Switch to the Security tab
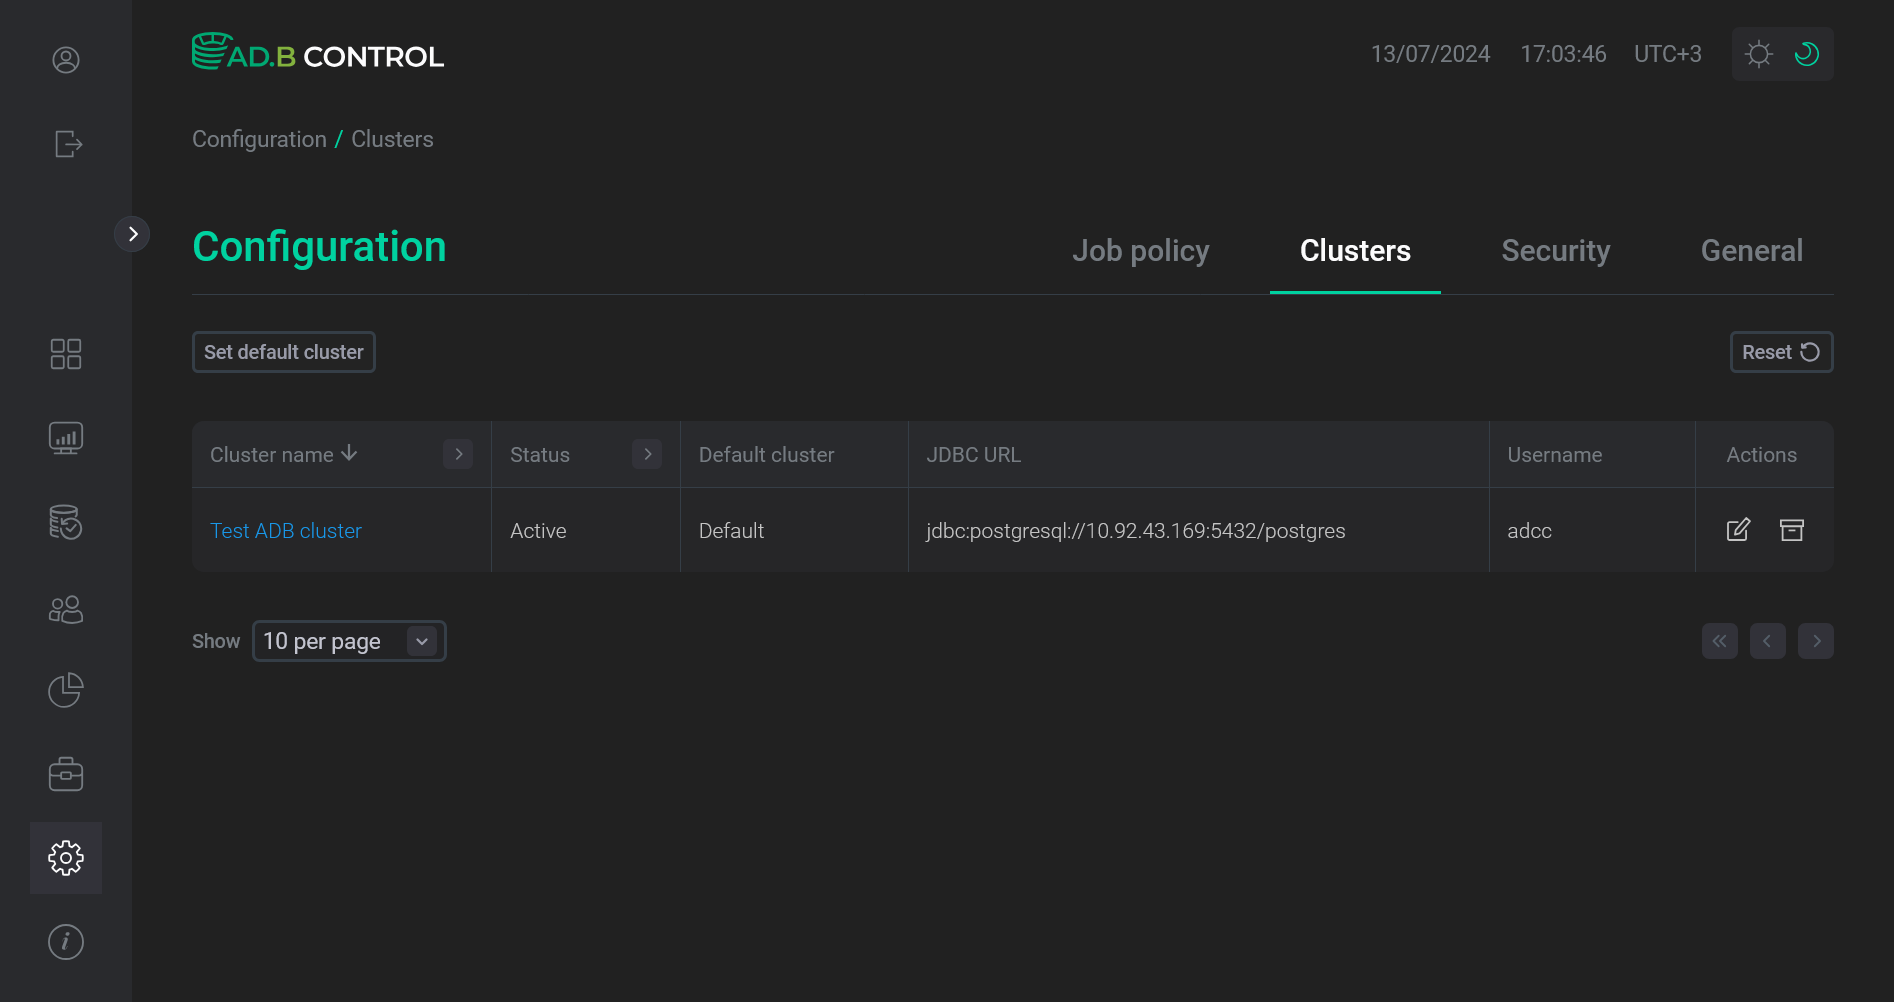Screen dimensions: 1894x1002 click(1555, 251)
